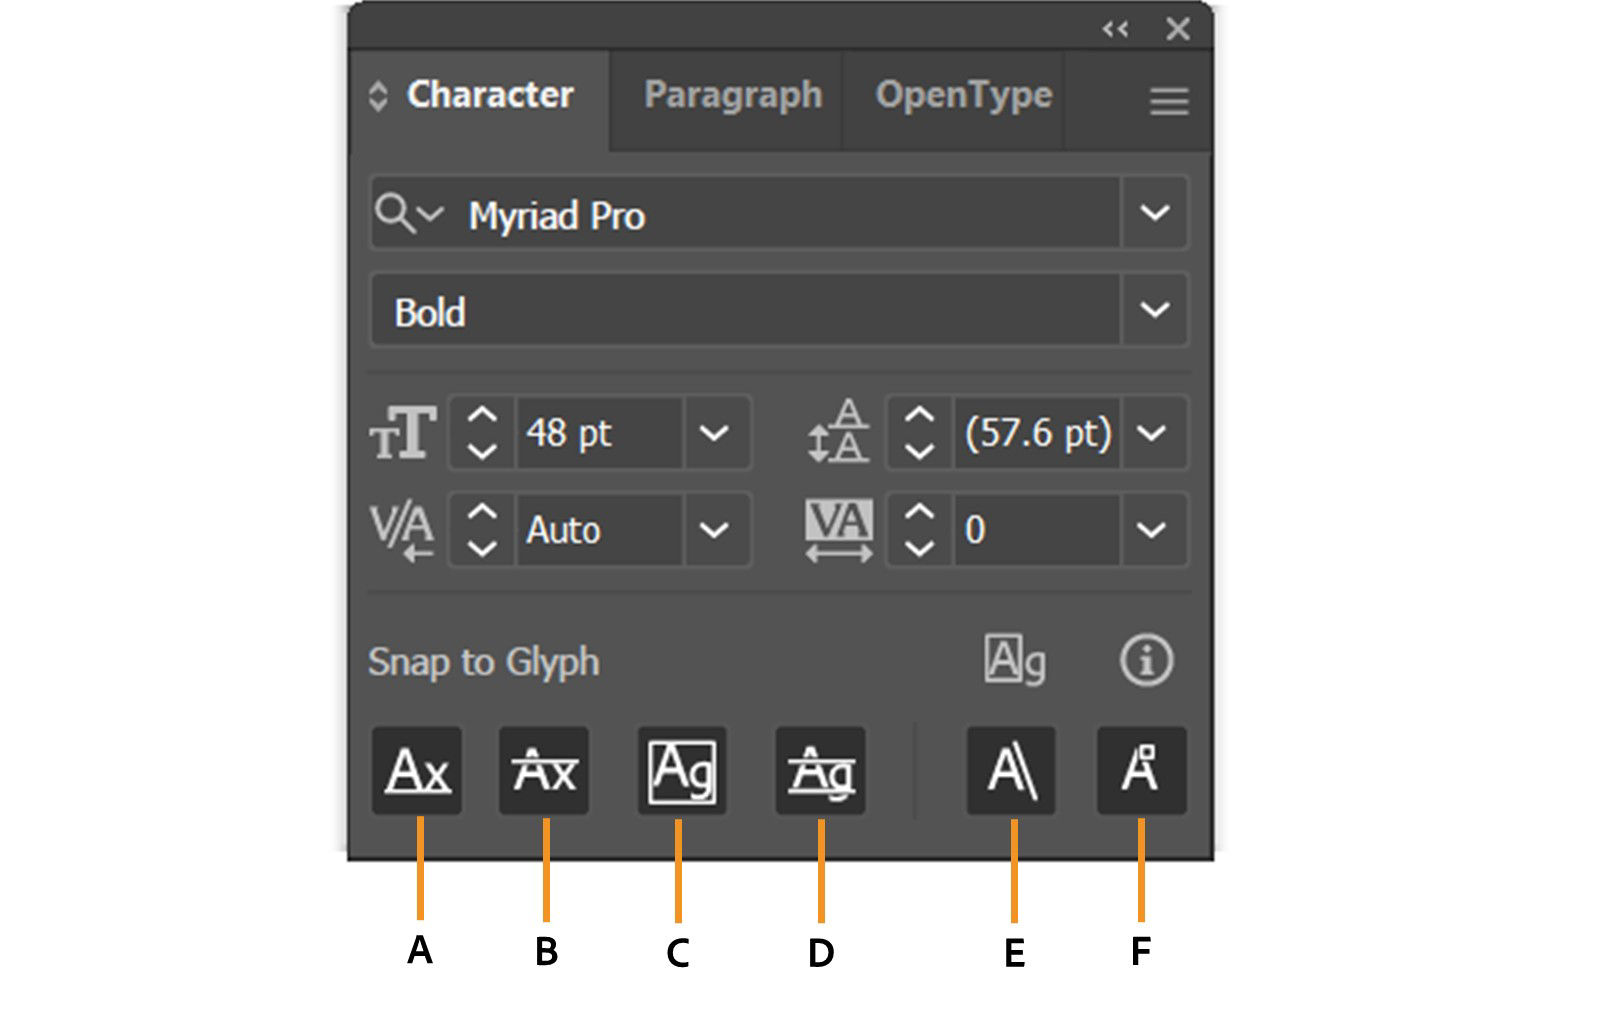
Task: Toggle the tracking field highlight
Action: [x=838, y=530]
